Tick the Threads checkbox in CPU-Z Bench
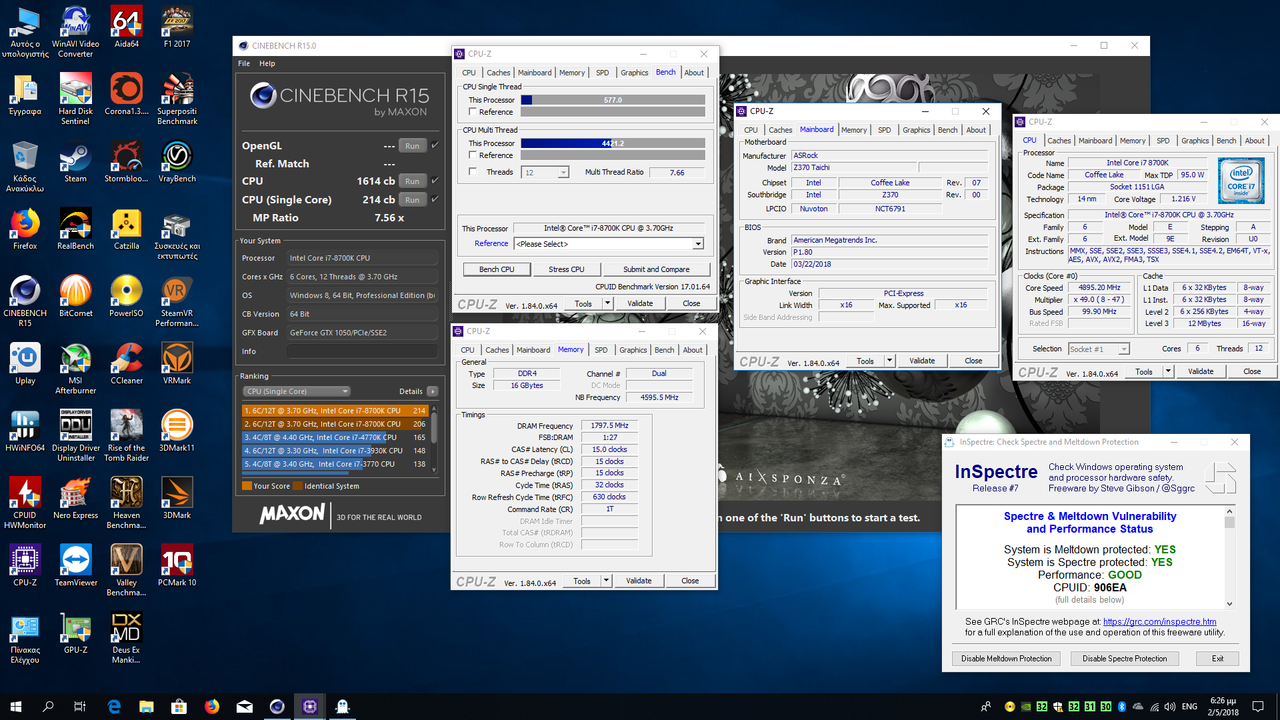This screenshot has height=720, width=1280. pos(472,172)
